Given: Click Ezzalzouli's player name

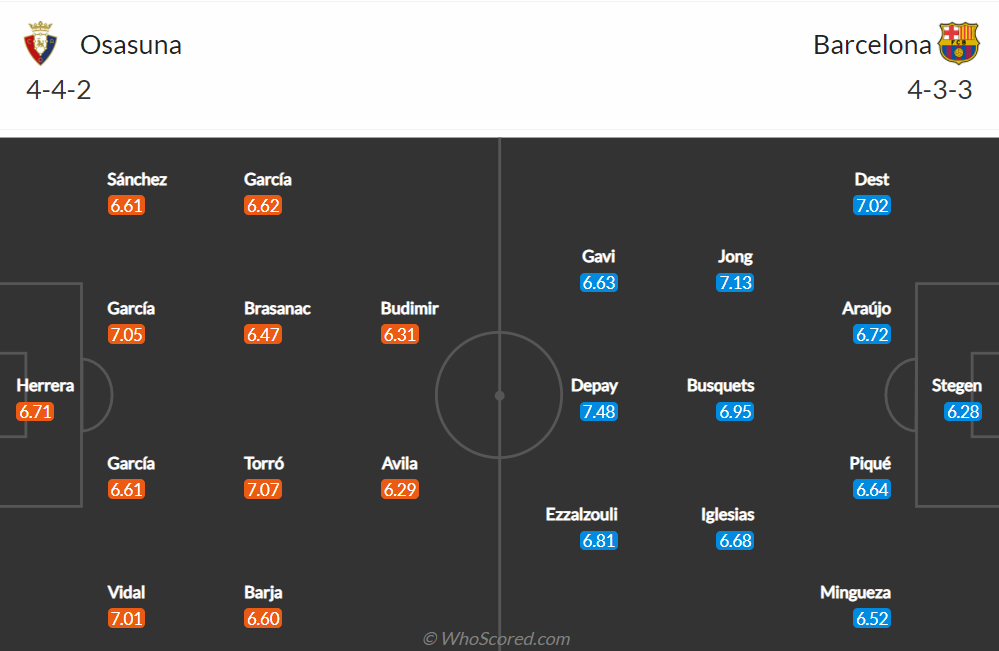Looking at the screenshot, I should (x=582, y=515).
